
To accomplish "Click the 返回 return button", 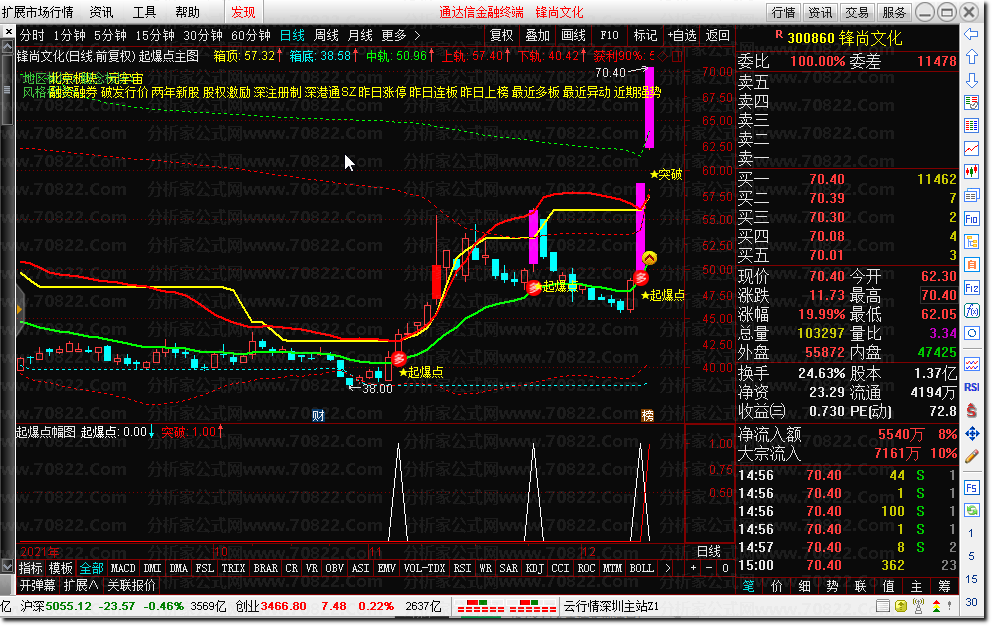I will click(718, 35).
